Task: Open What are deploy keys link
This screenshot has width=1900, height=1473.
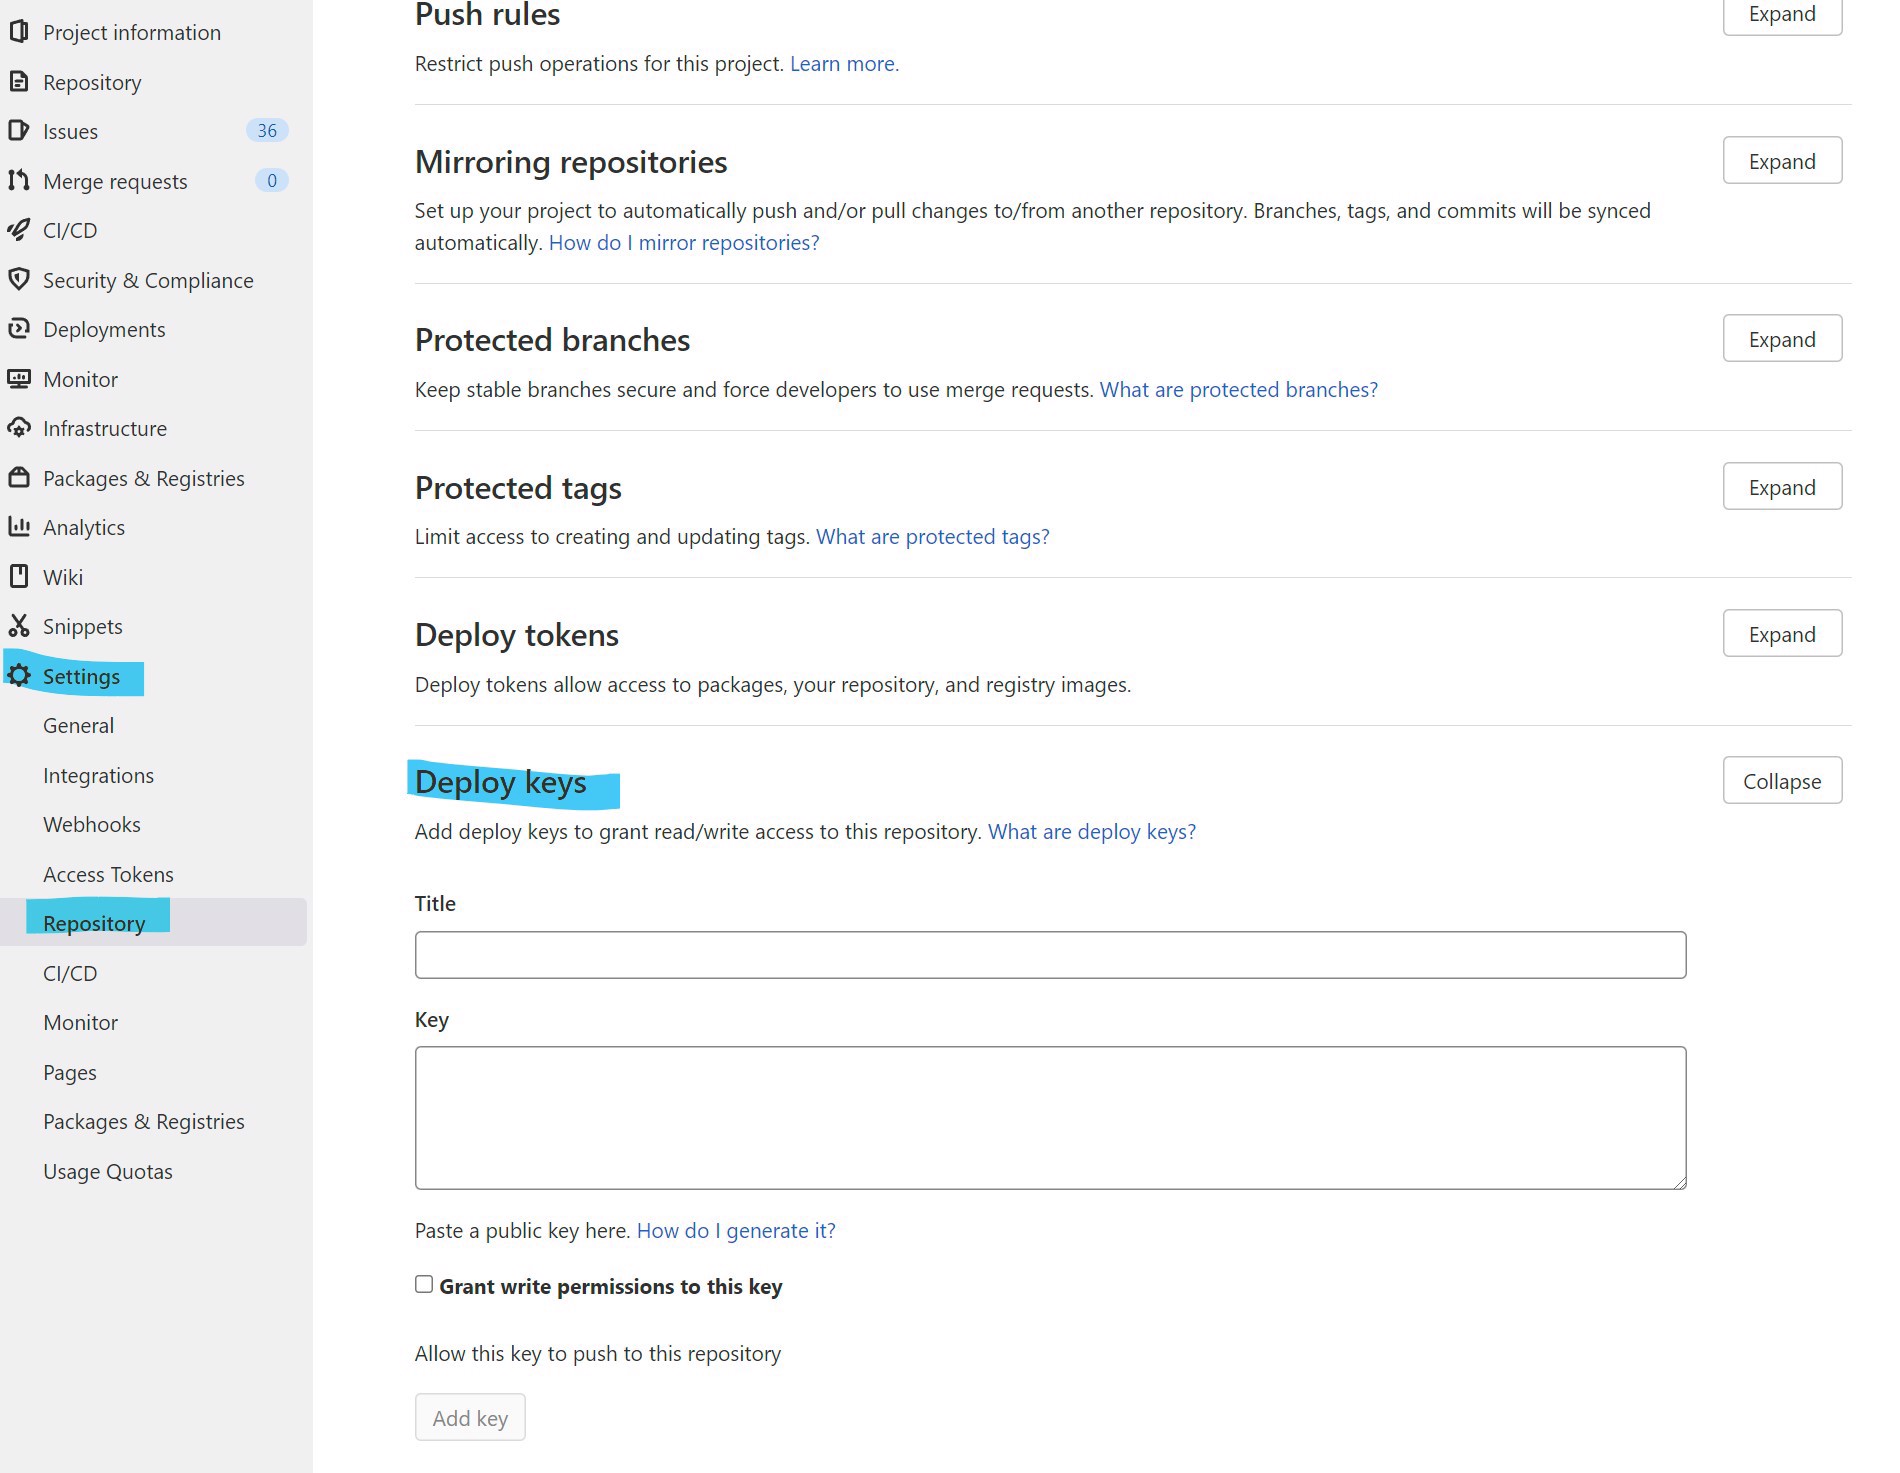Action: click(x=1092, y=831)
